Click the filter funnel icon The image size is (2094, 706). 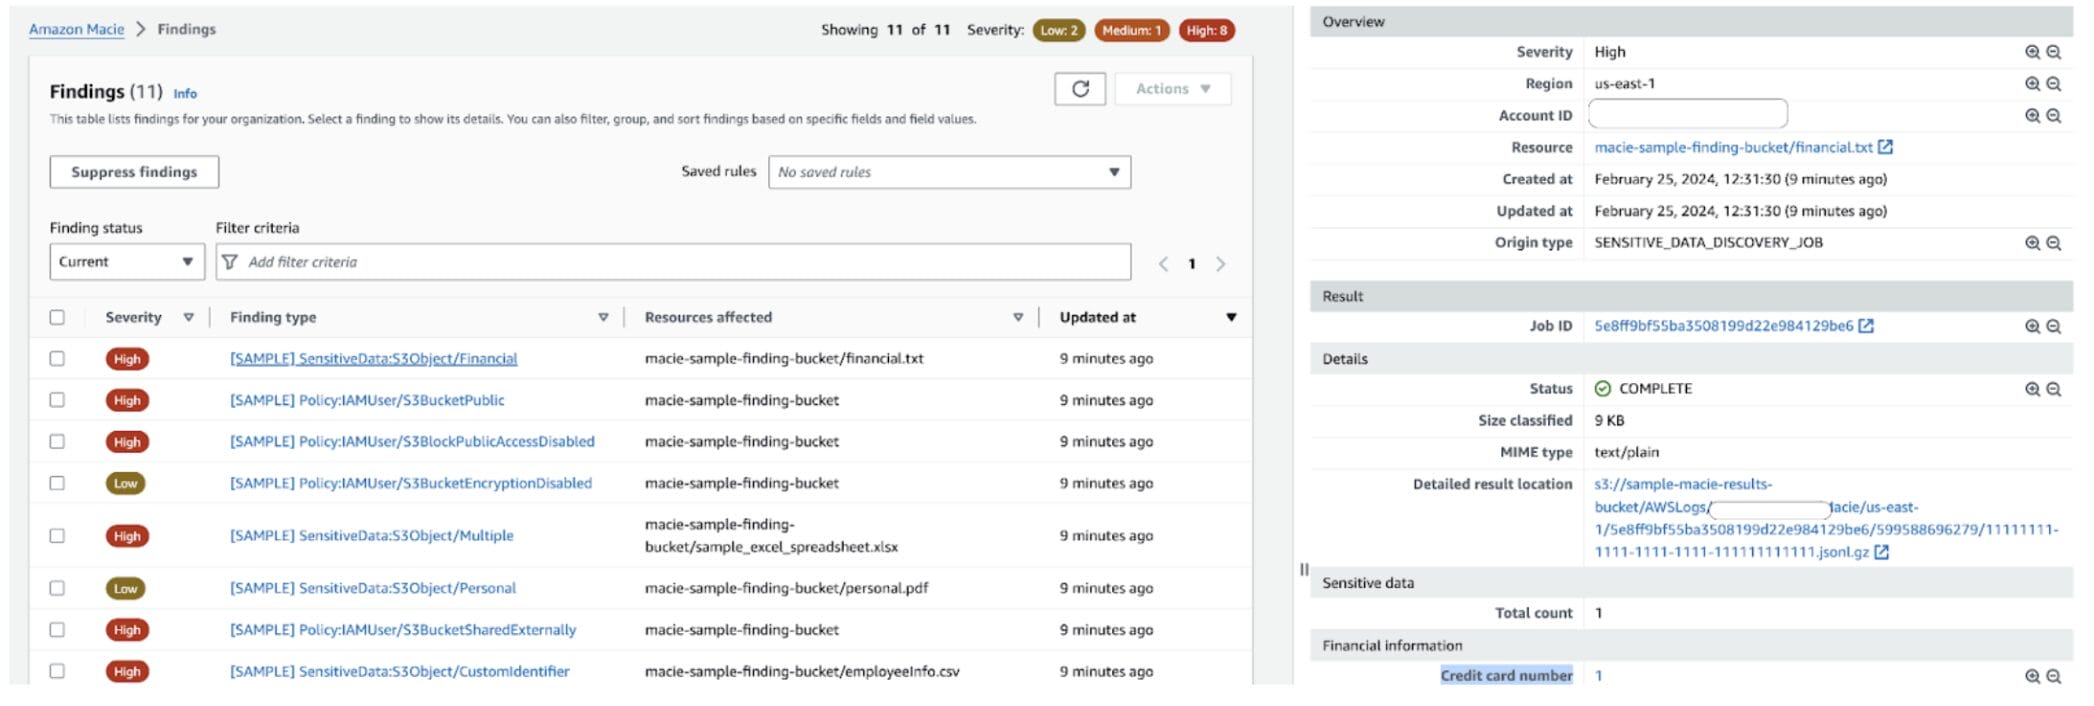coord(230,262)
